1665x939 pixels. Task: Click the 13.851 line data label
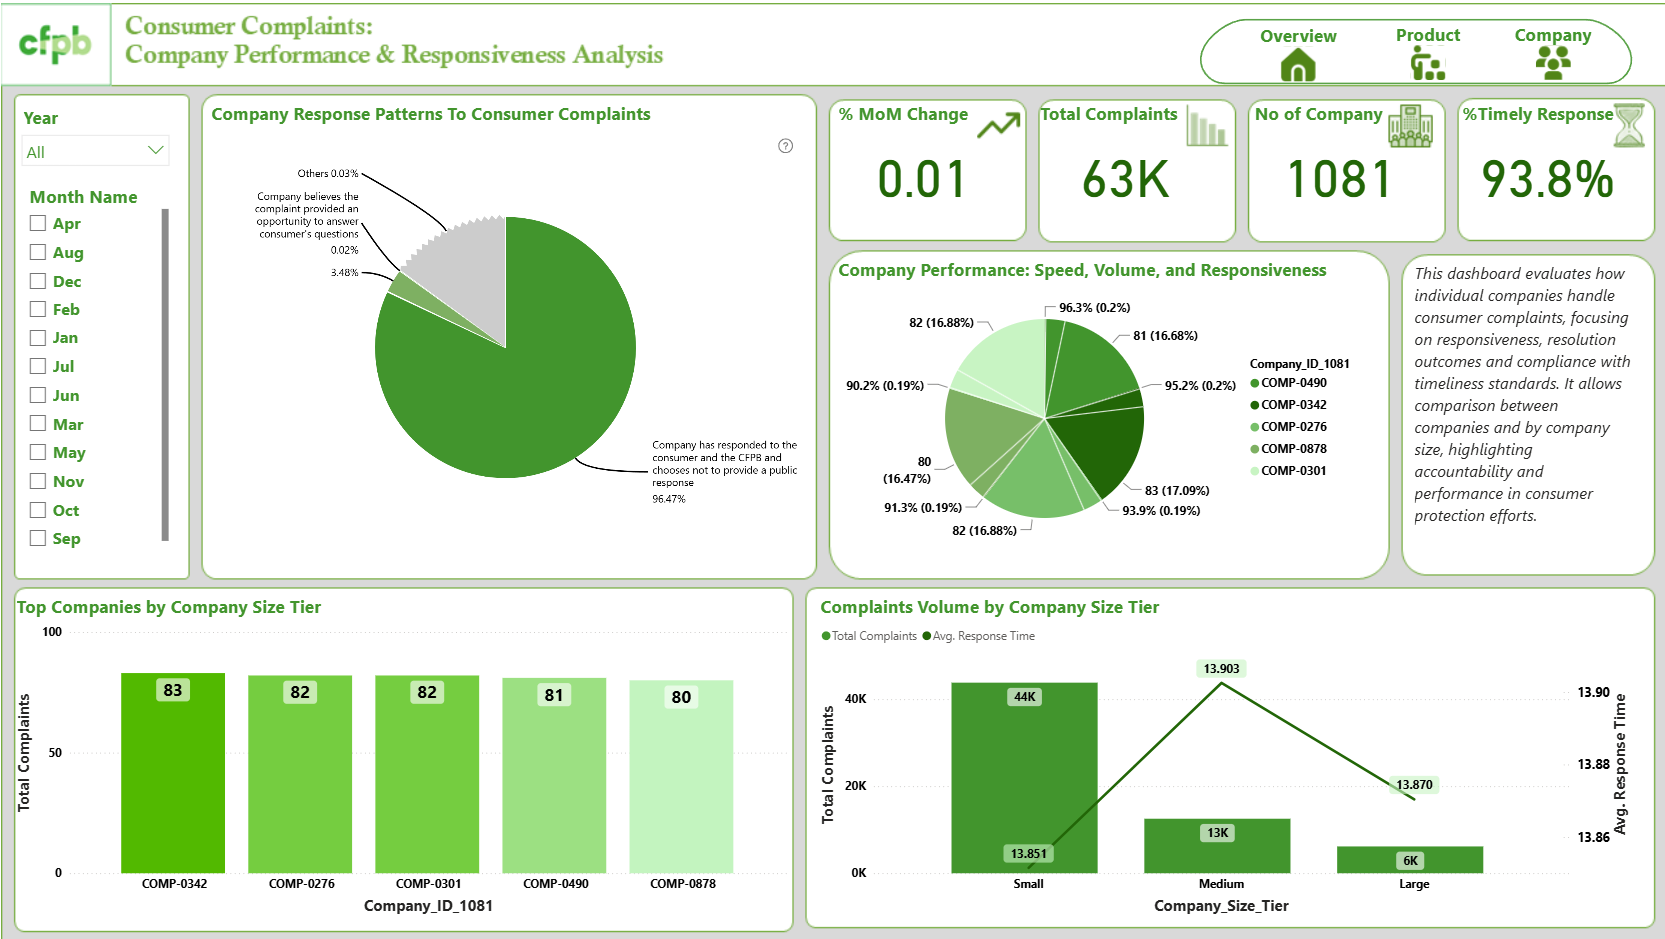coord(1028,854)
